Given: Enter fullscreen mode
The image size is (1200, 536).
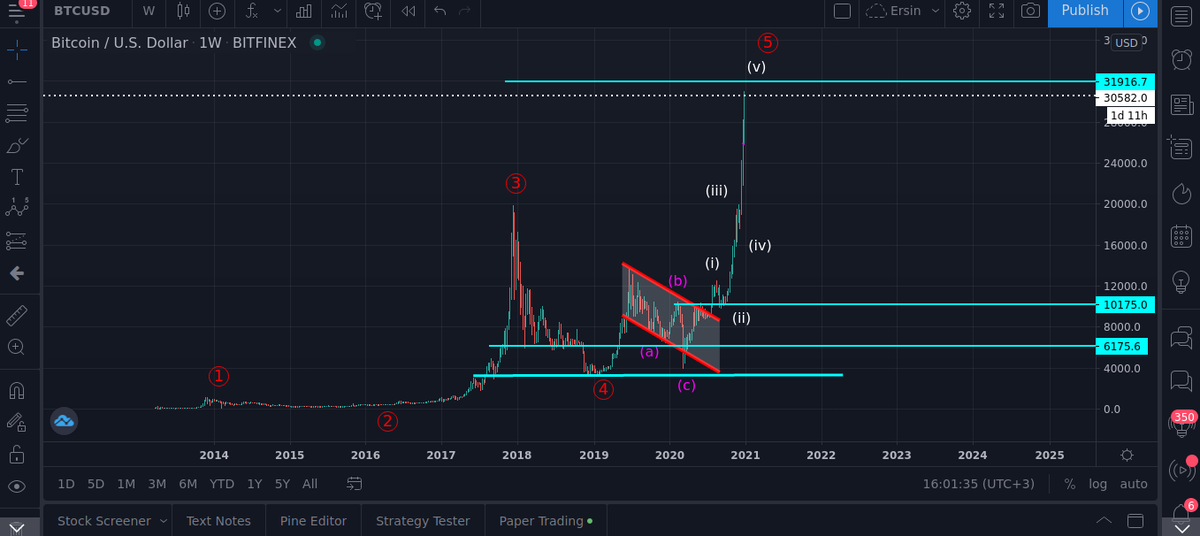Looking at the screenshot, I should 996,11.
